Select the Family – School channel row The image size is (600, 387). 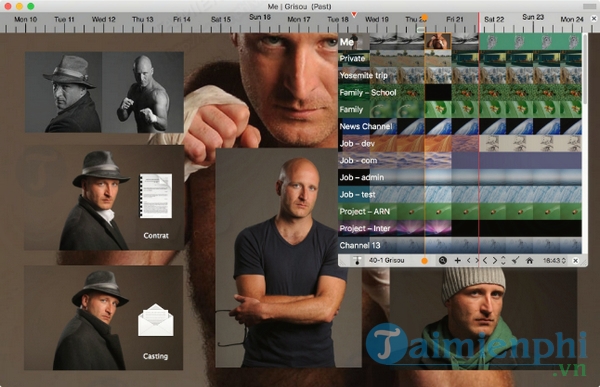[x=460, y=93]
